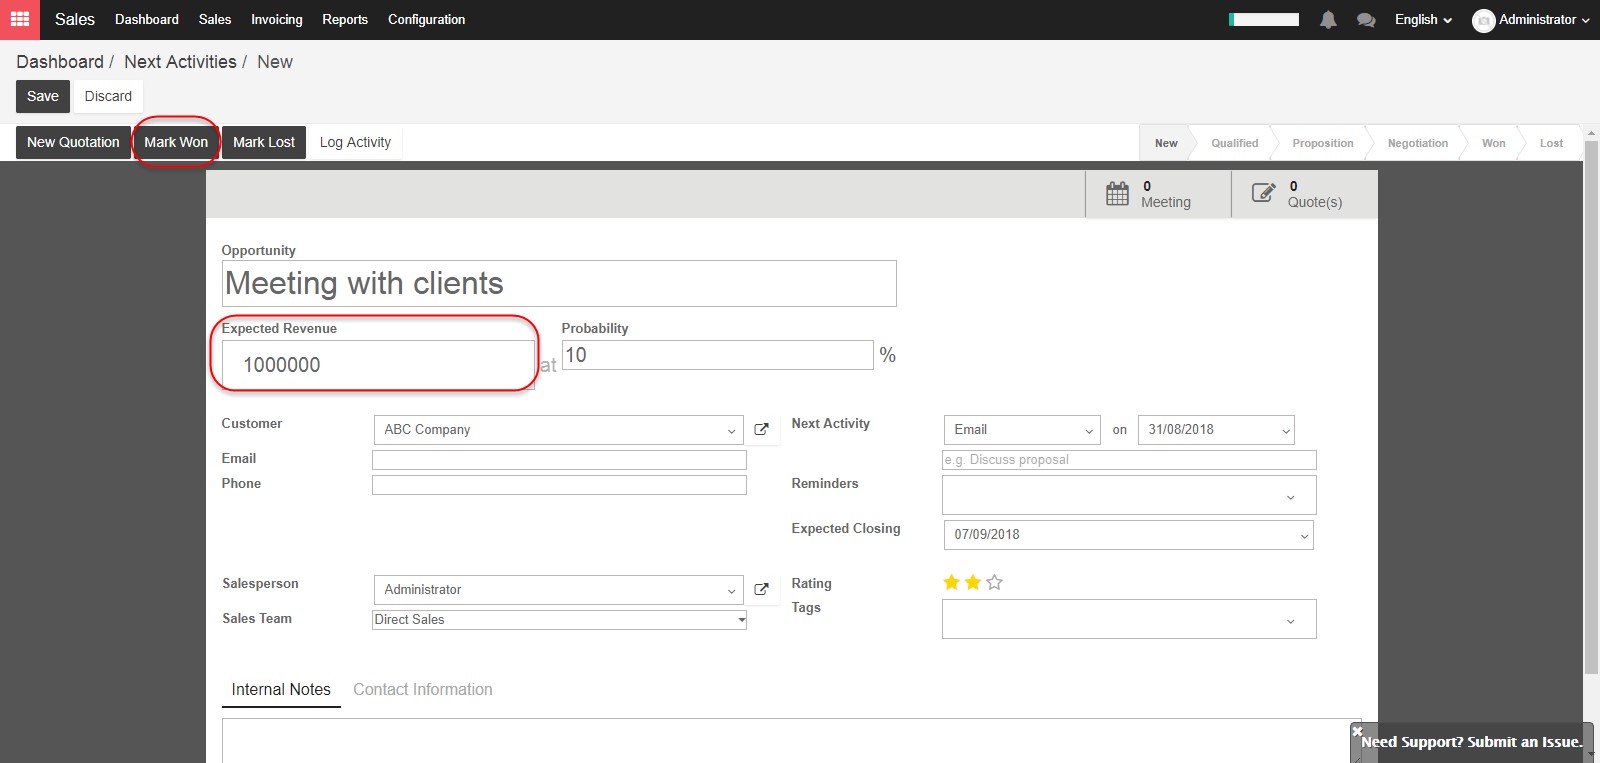Open Customer external link icon
Screen dimensions: 1600x763
point(761,429)
